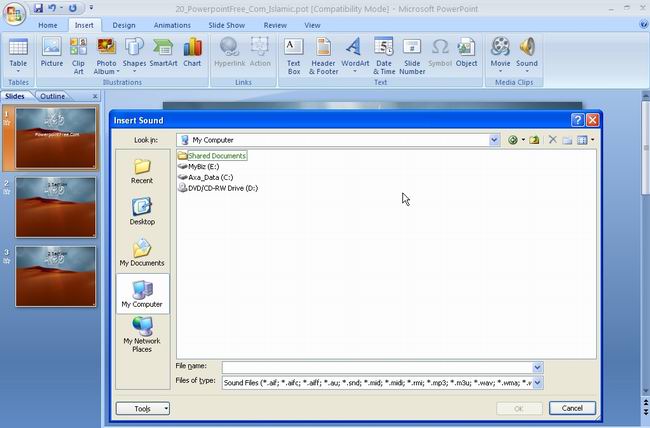This screenshot has height=428, width=650.
Task: Click Recent in the places bar
Action: click(x=142, y=171)
